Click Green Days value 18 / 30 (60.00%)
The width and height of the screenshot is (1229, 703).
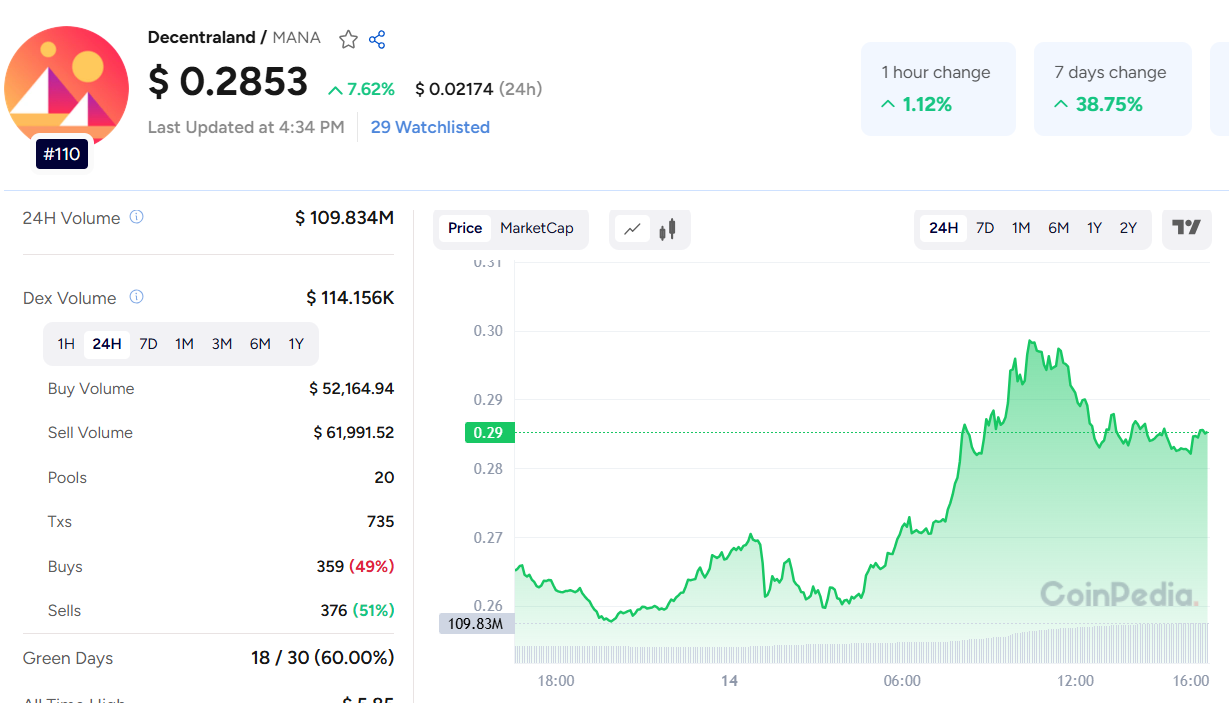[322, 658]
